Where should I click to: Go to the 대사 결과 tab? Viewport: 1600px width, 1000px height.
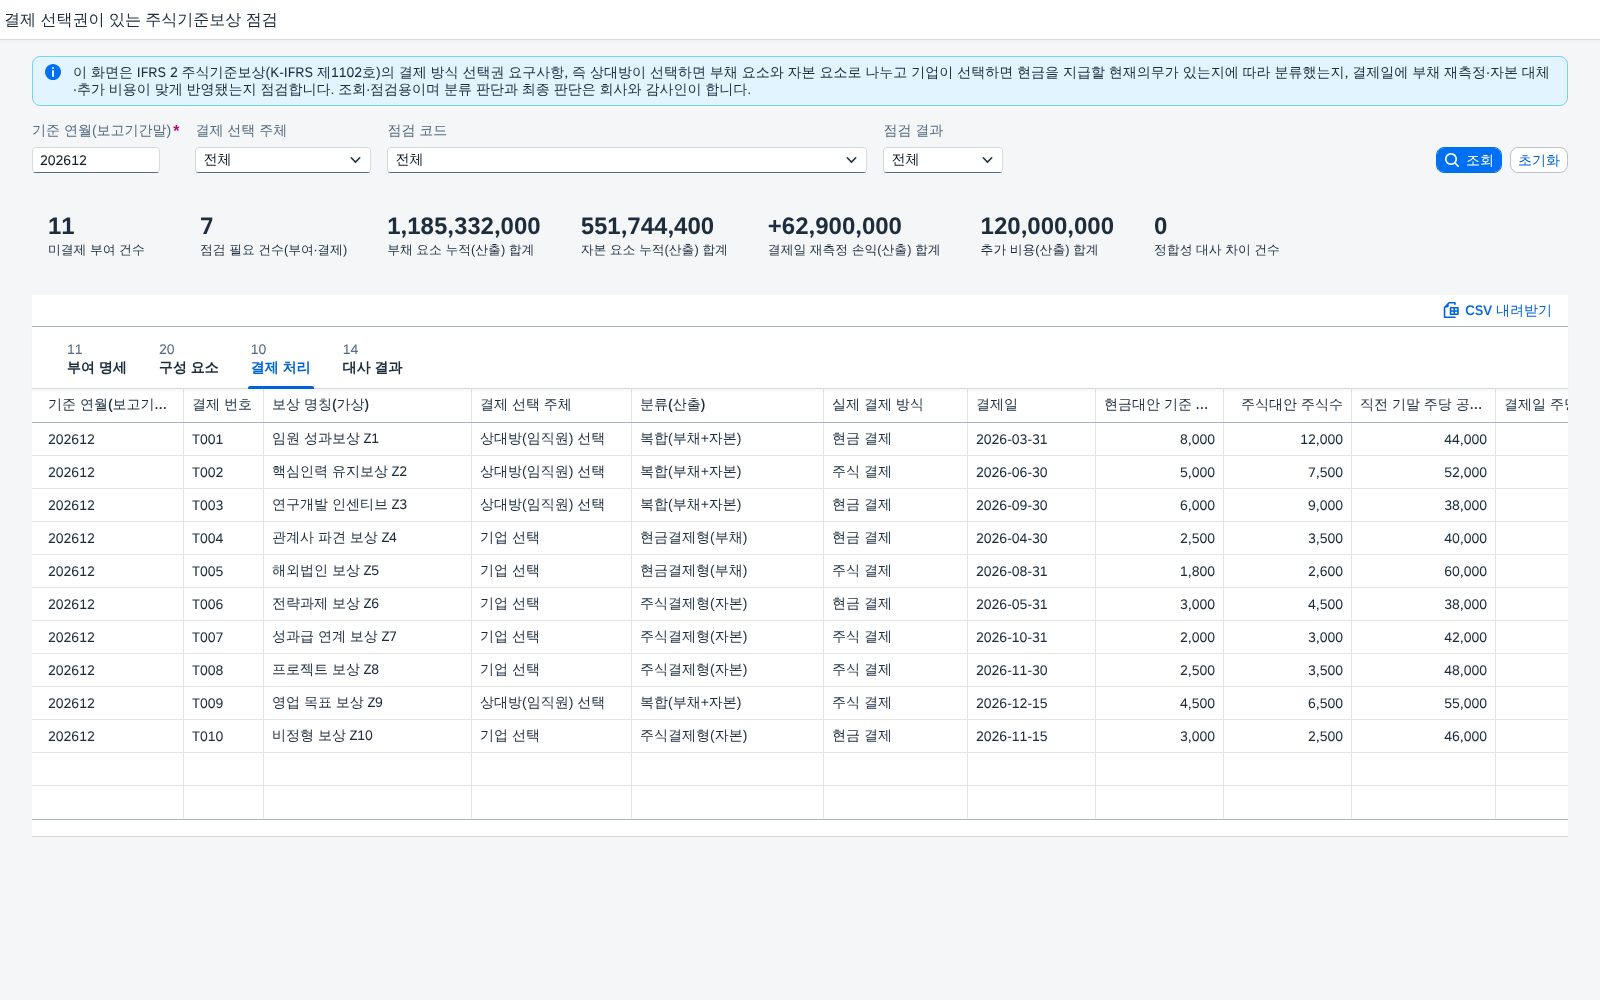click(373, 359)
